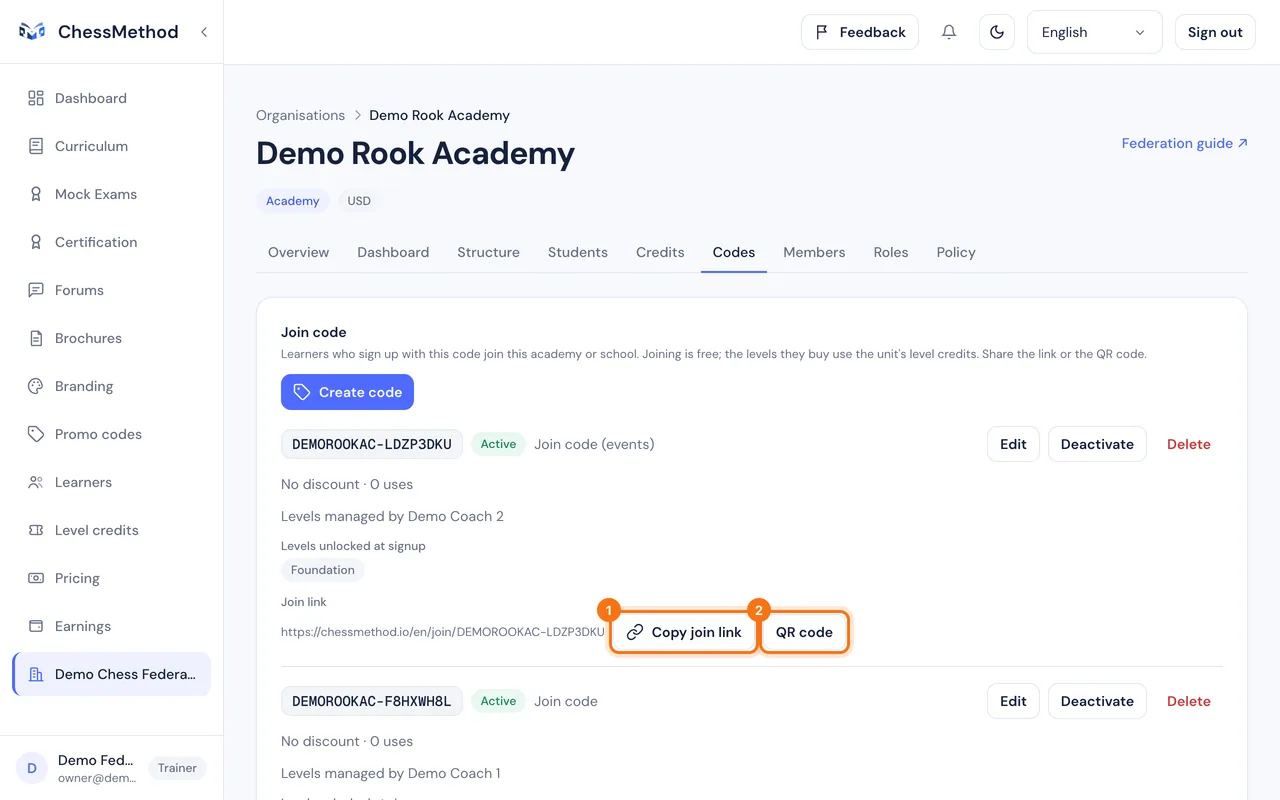Click the Level credits ticket icon
The height and width of the screenshot is (800, 1280).
click(x=36, y=530)
